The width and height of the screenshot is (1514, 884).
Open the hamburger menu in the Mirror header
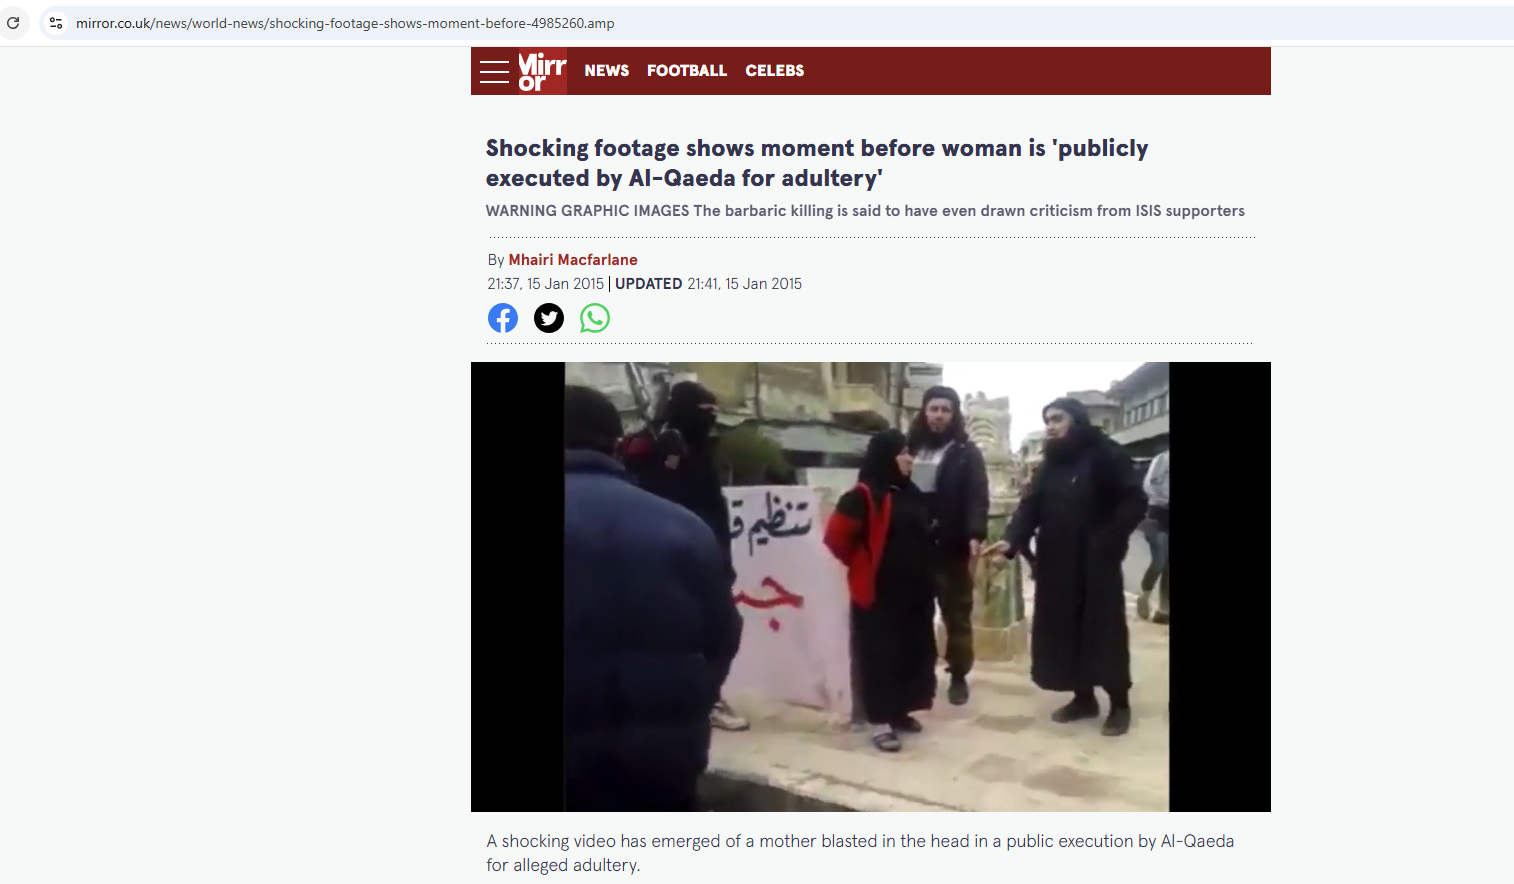point(494,71)
